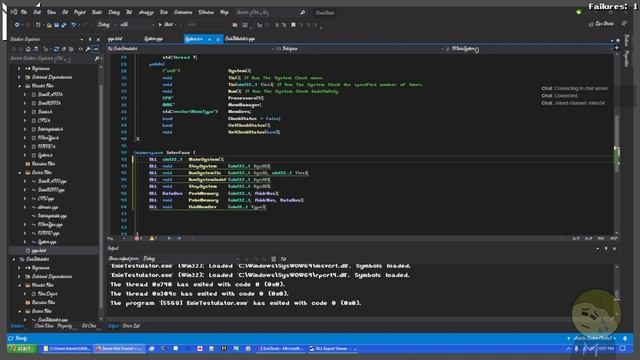Viewport: 640px width, 360px height.
Task: Collapse the upper Source Files folder
Action: pos(19,173)
